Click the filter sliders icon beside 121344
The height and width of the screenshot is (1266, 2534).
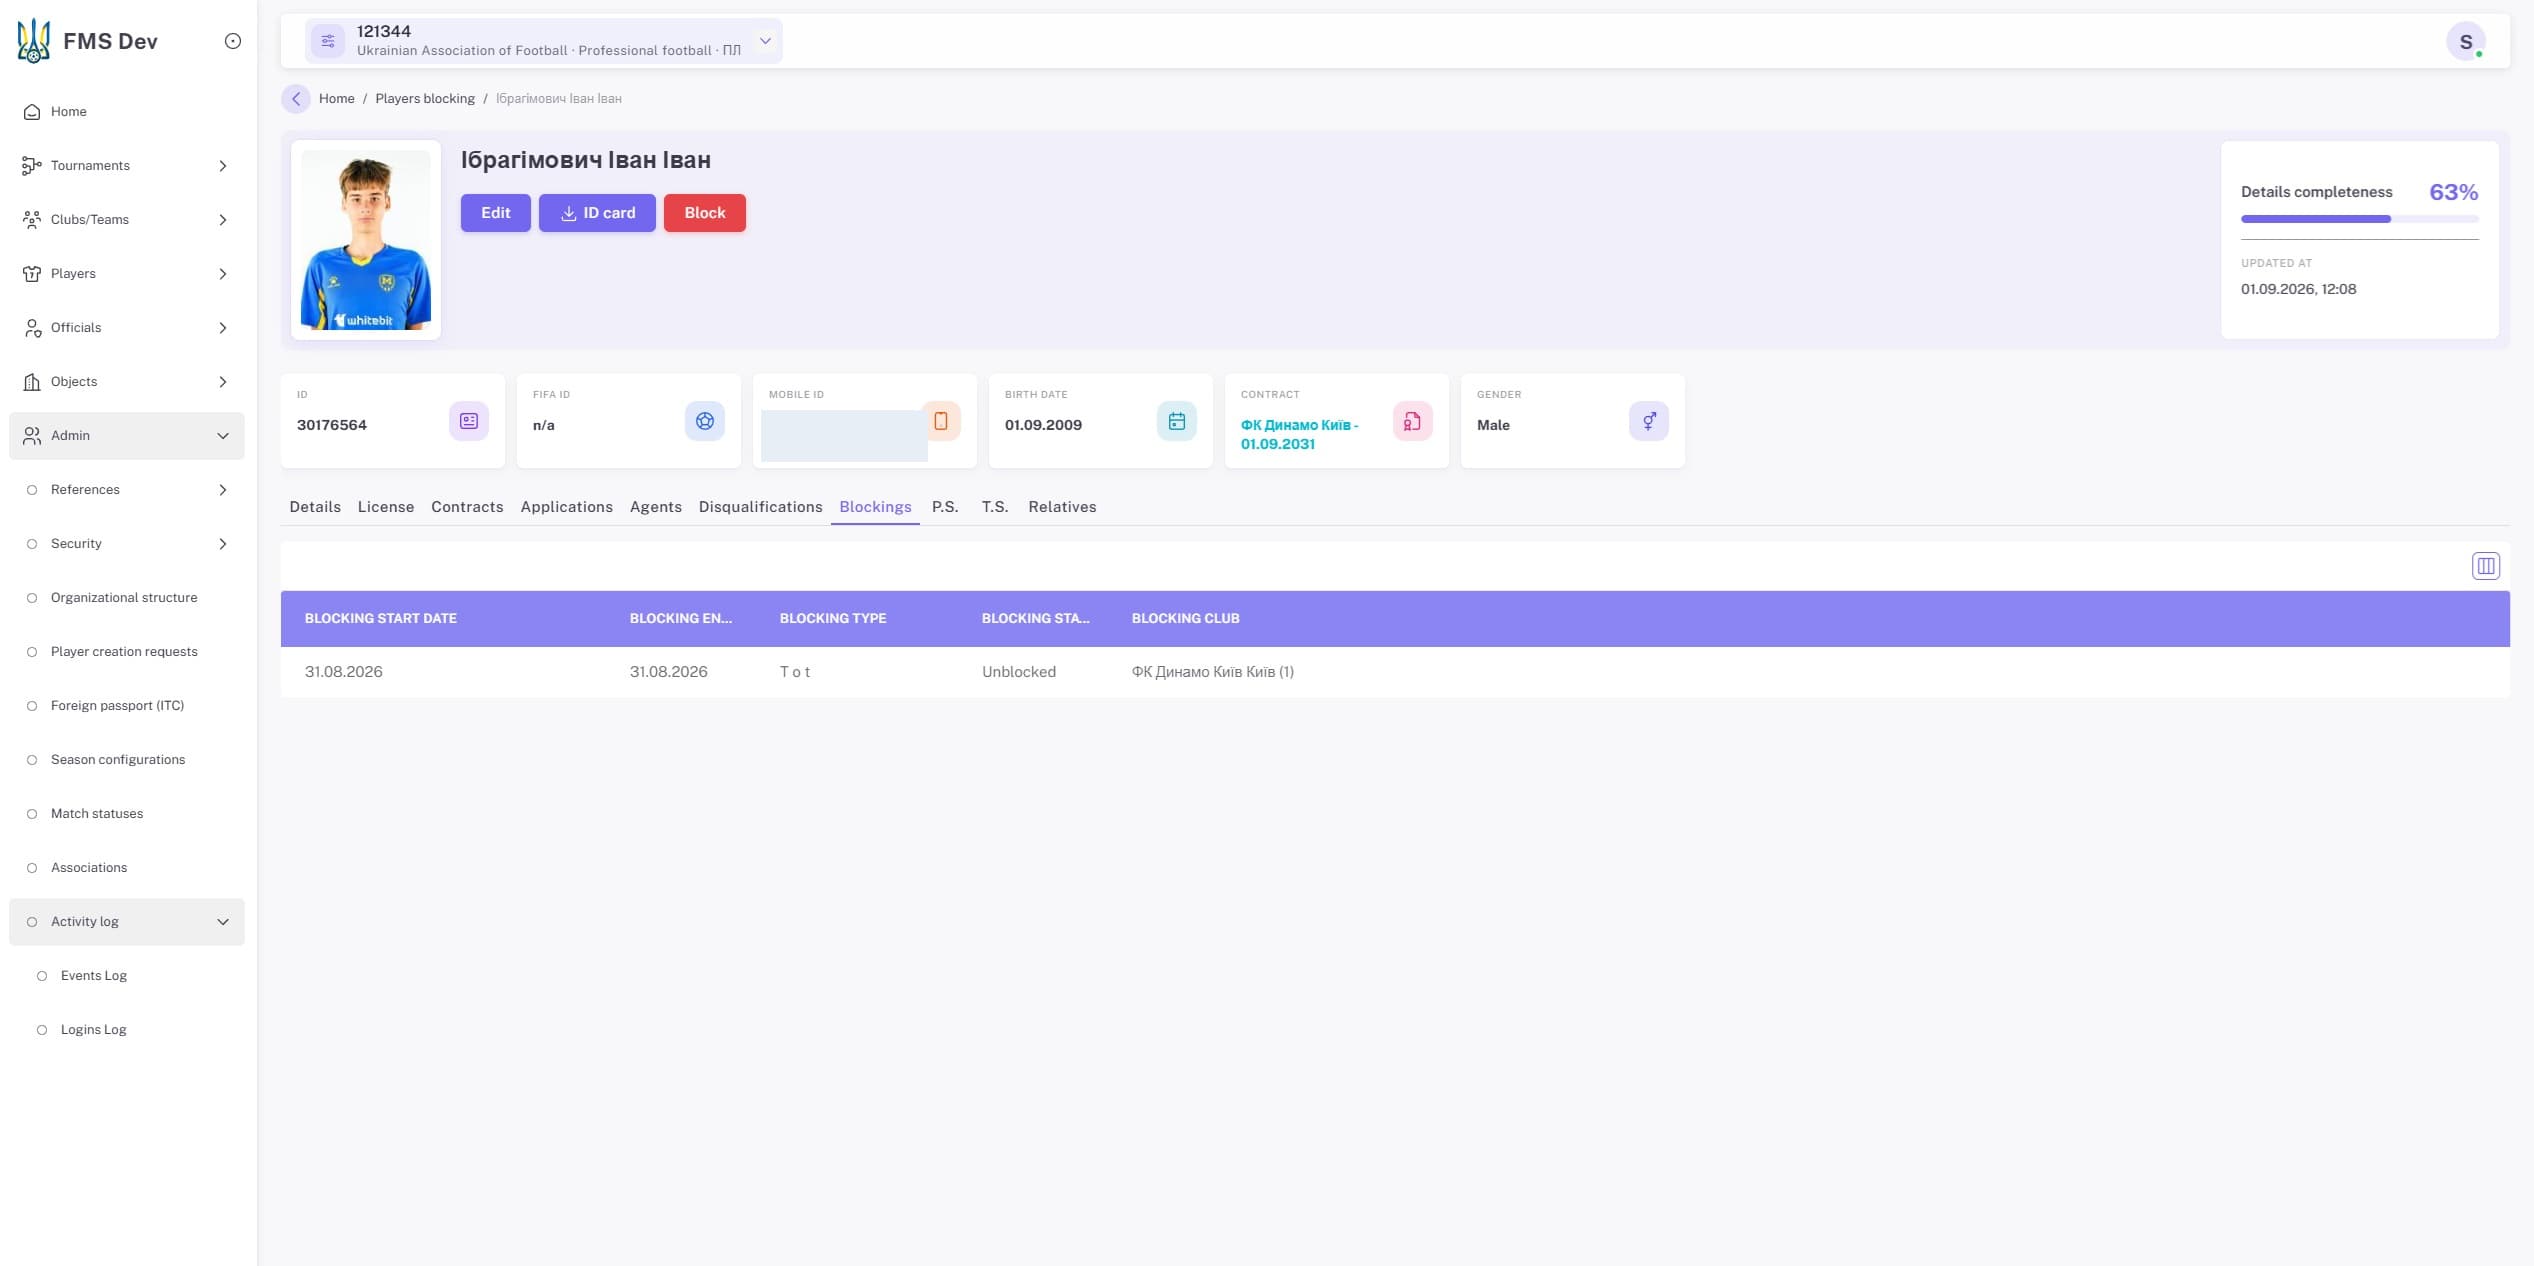[x=328, y=41]
